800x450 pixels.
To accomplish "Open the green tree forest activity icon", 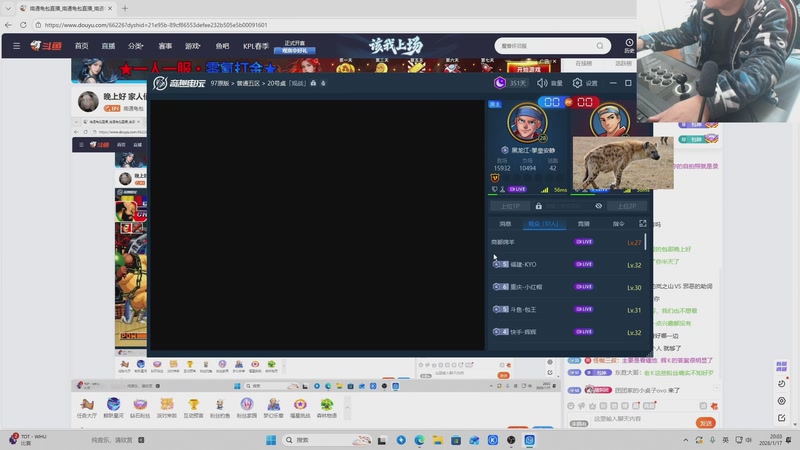I will point(327,407).
